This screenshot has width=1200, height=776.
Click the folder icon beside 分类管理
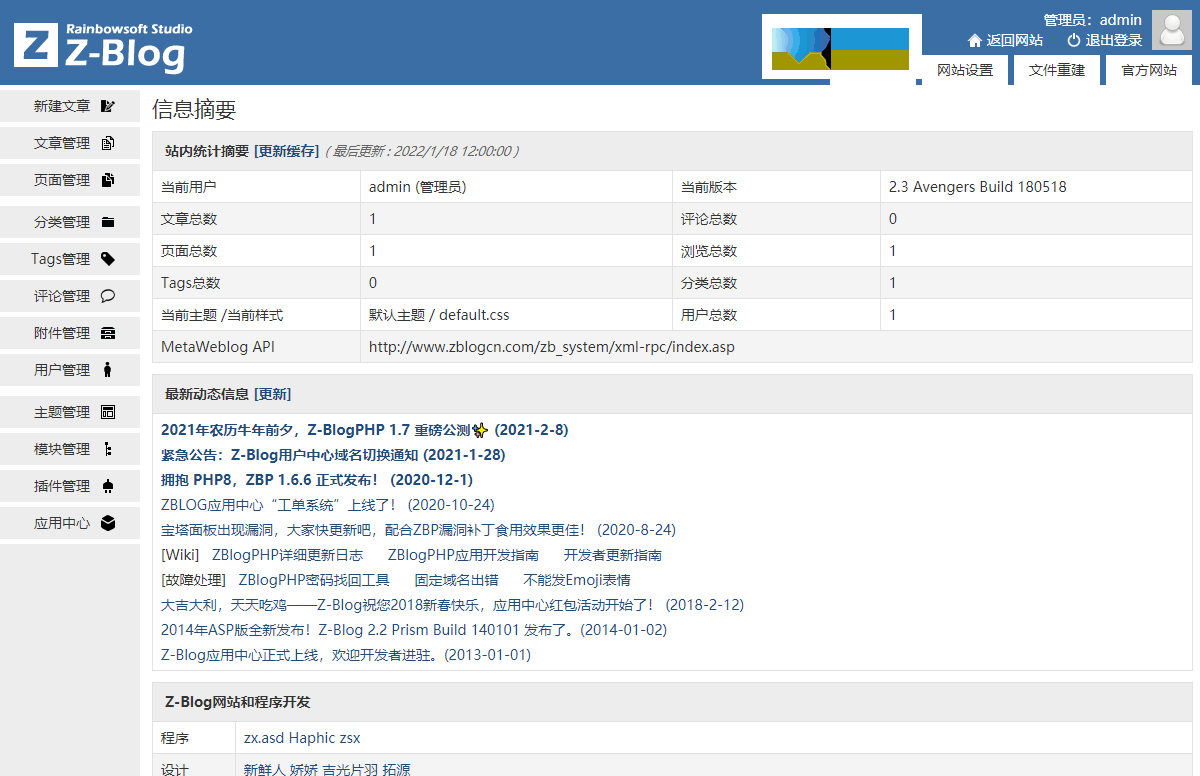pos(108,222)
